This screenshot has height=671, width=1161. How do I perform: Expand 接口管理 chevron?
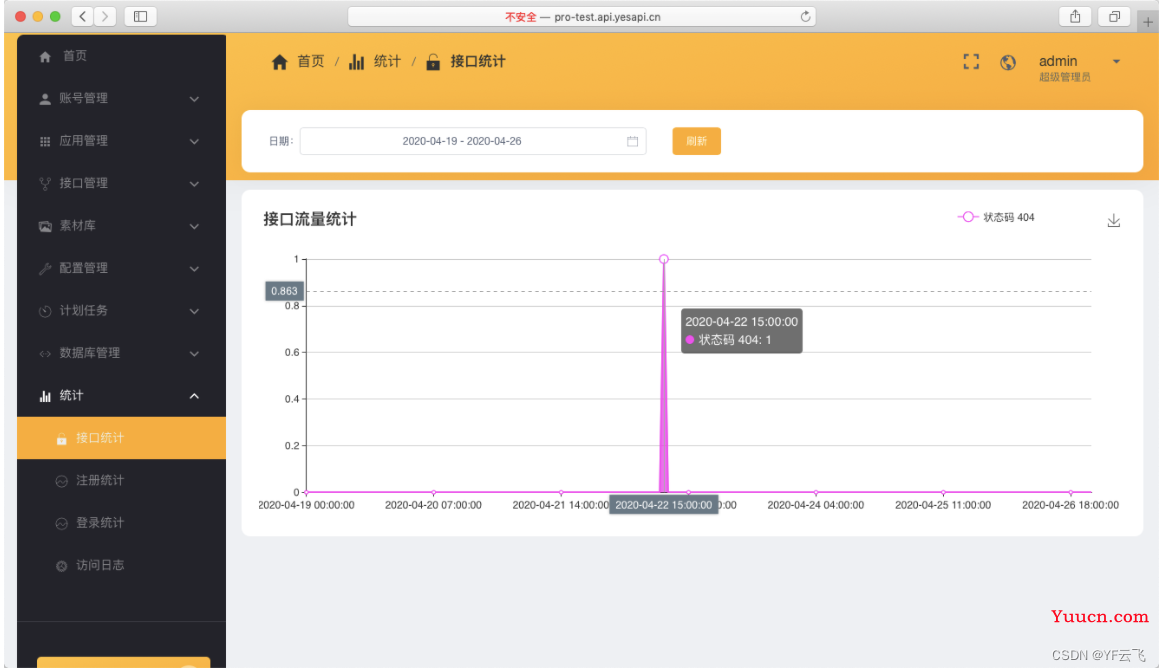(x=194, y=184)
